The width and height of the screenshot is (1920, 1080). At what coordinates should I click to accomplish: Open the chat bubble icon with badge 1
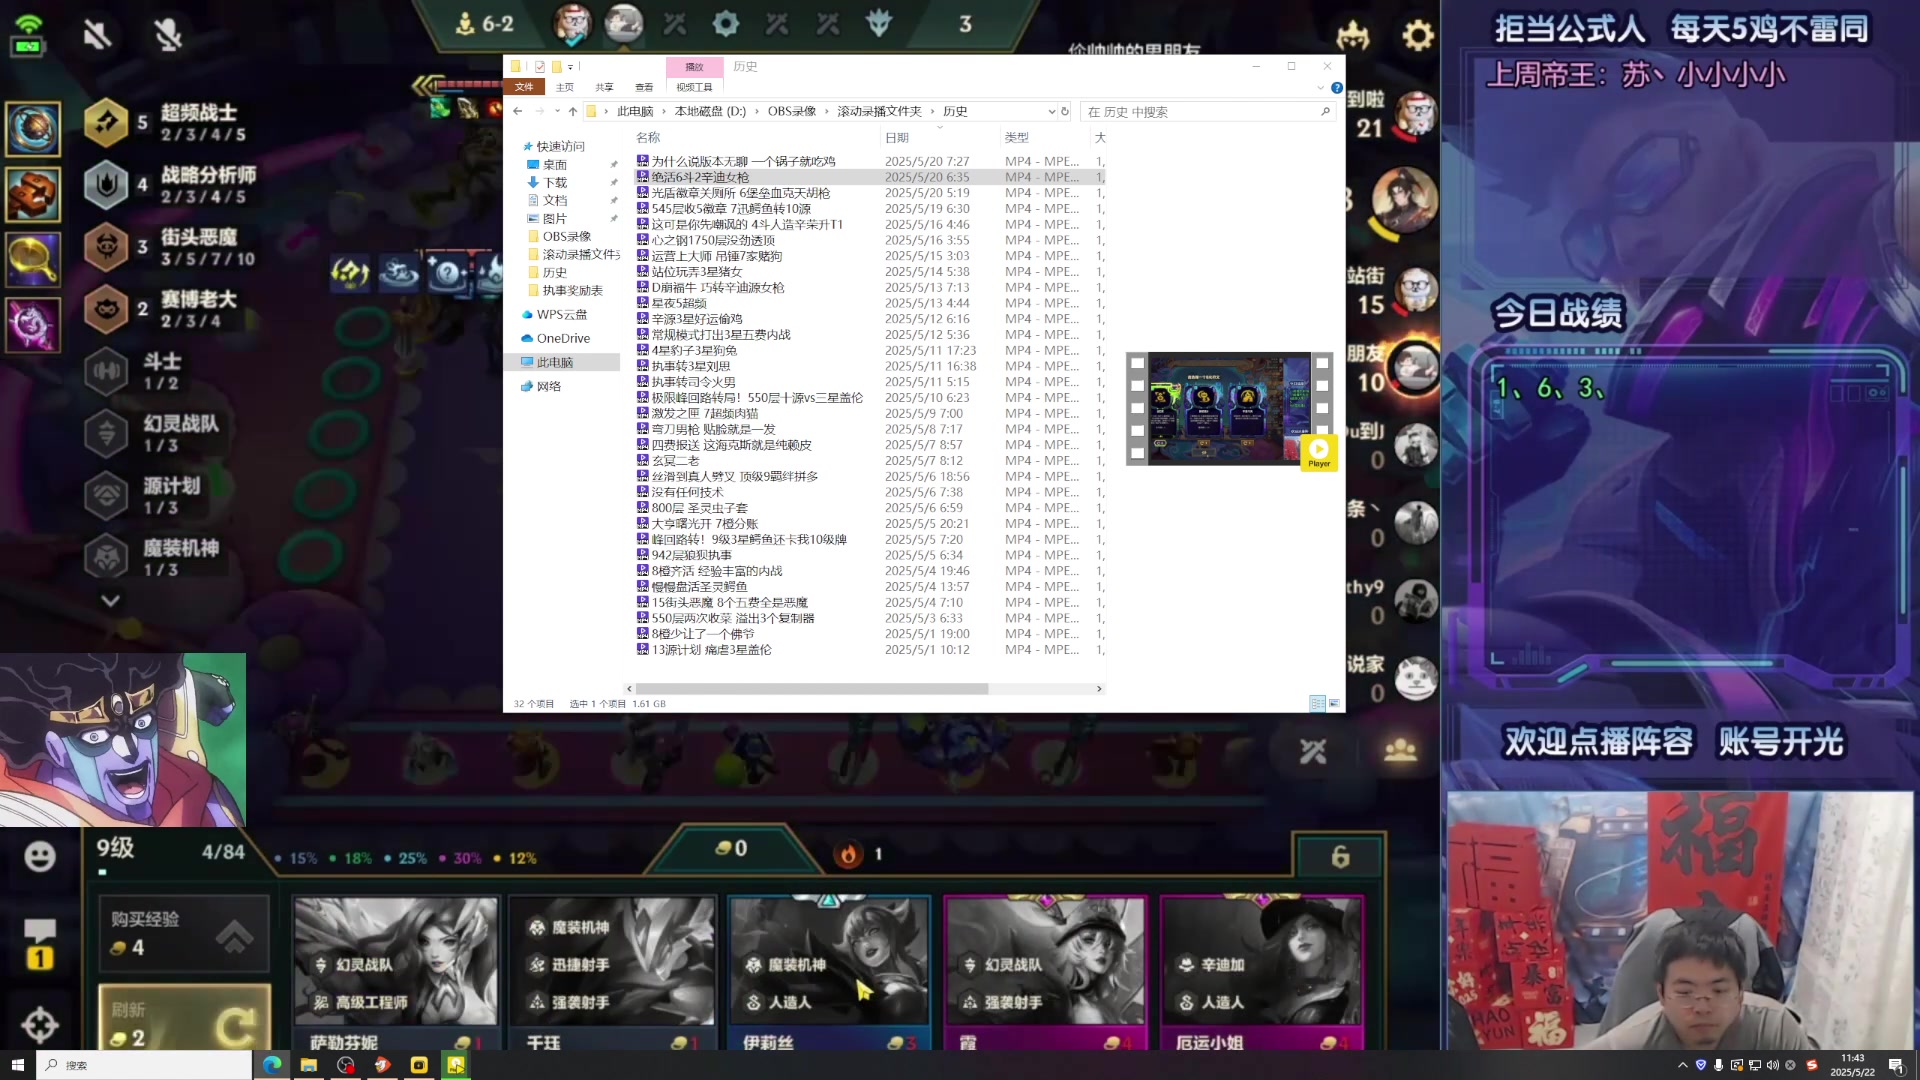(x=40, y=944)
